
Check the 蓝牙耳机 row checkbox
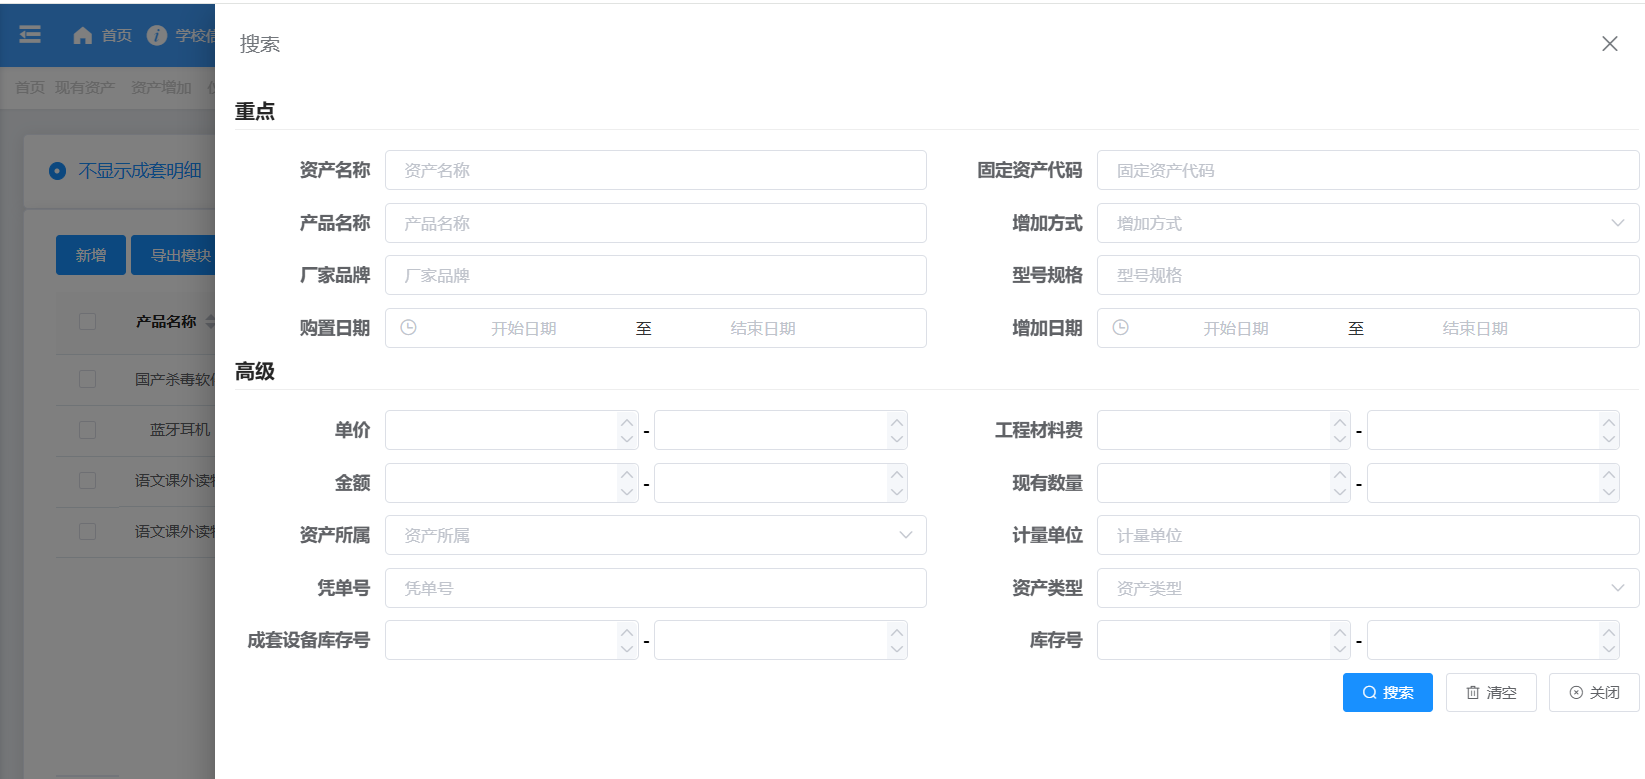pyautogui.click(x=88, y=430)
